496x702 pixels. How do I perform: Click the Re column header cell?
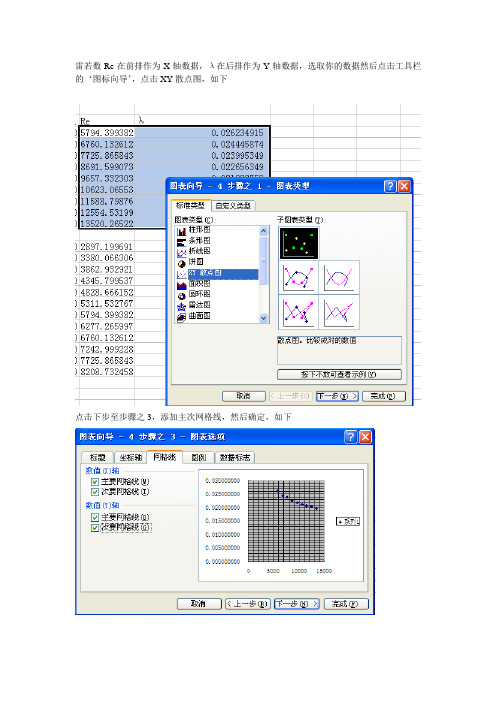tap(107, 121)
